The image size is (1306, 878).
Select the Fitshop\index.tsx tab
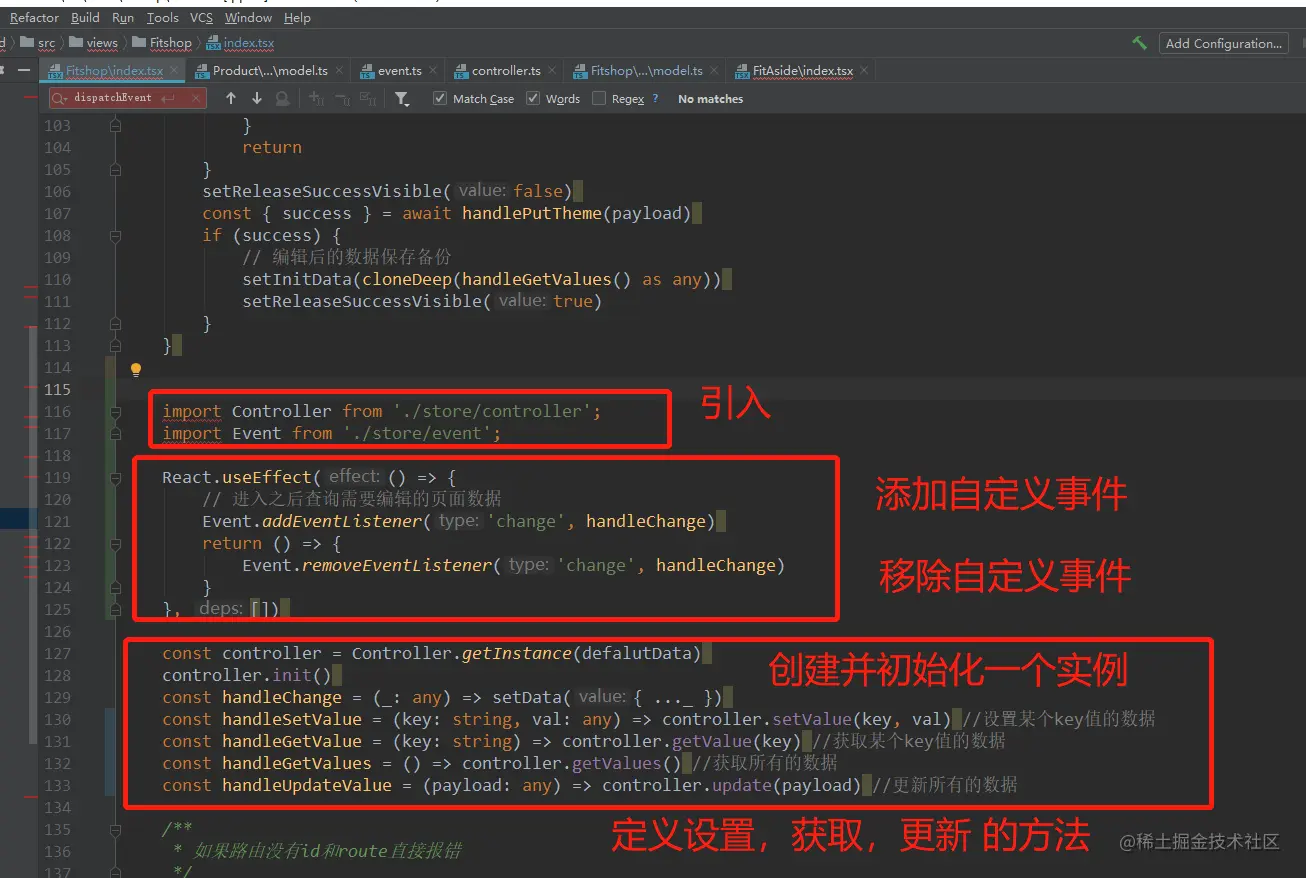tap(113, 71)
